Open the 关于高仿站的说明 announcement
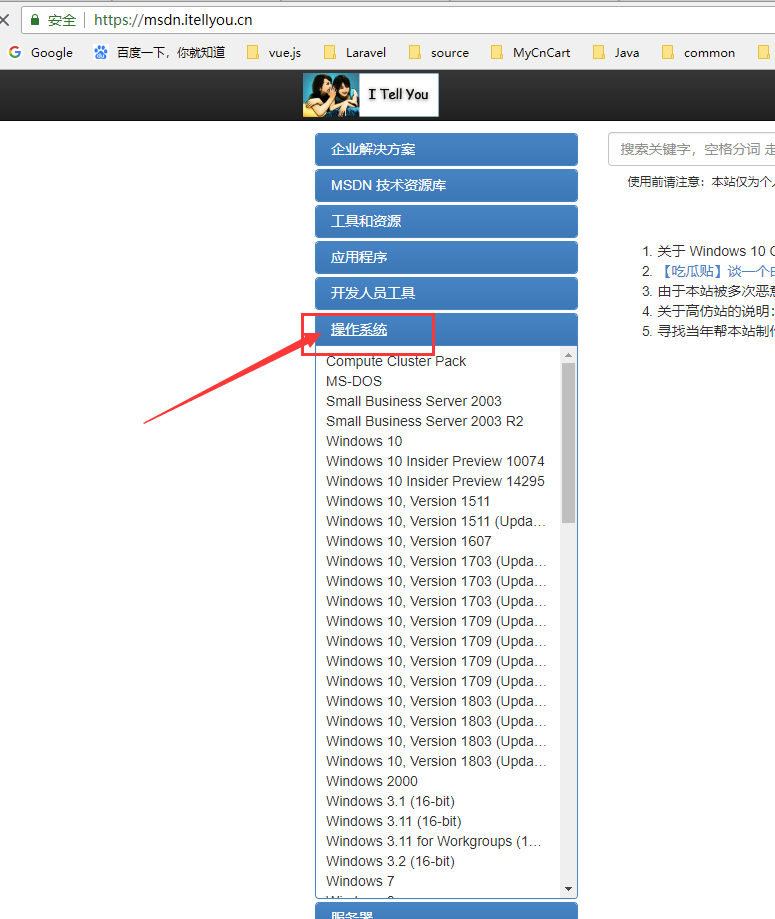The width and height of the screenshot is (775, 919). click(716, 311)
